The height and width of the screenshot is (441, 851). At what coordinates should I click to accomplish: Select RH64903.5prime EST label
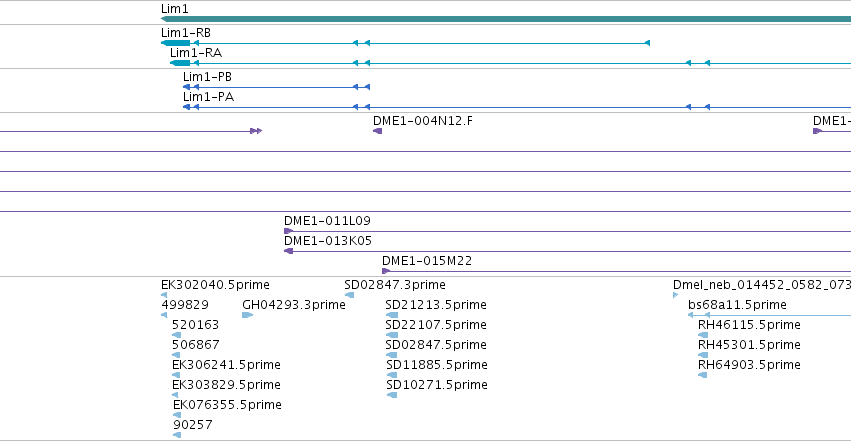point(749,365)
